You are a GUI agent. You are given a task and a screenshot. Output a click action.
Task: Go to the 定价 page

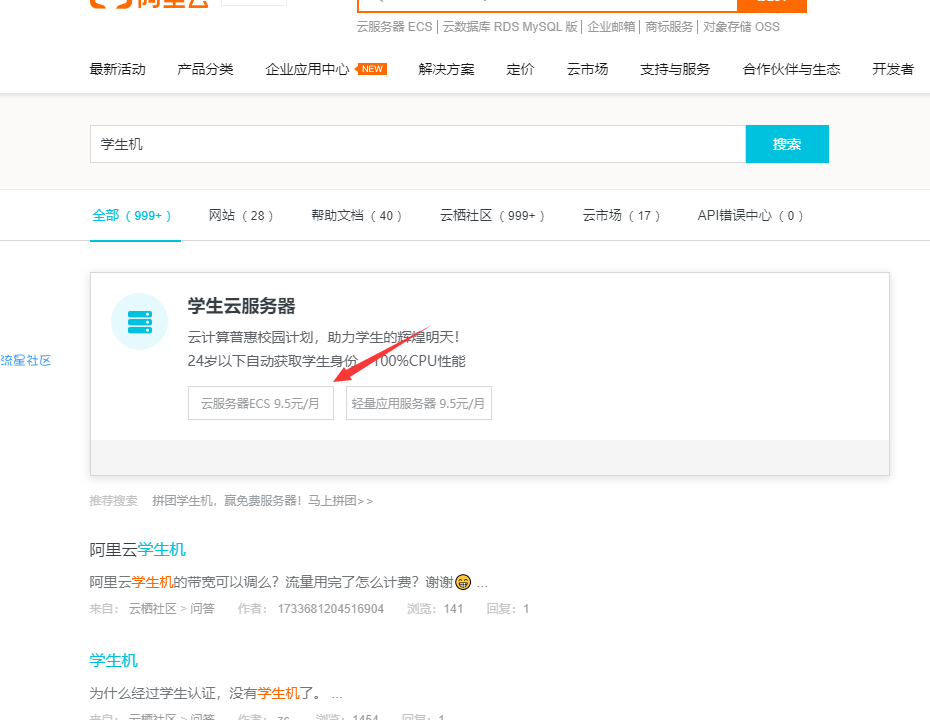(520, 69)
